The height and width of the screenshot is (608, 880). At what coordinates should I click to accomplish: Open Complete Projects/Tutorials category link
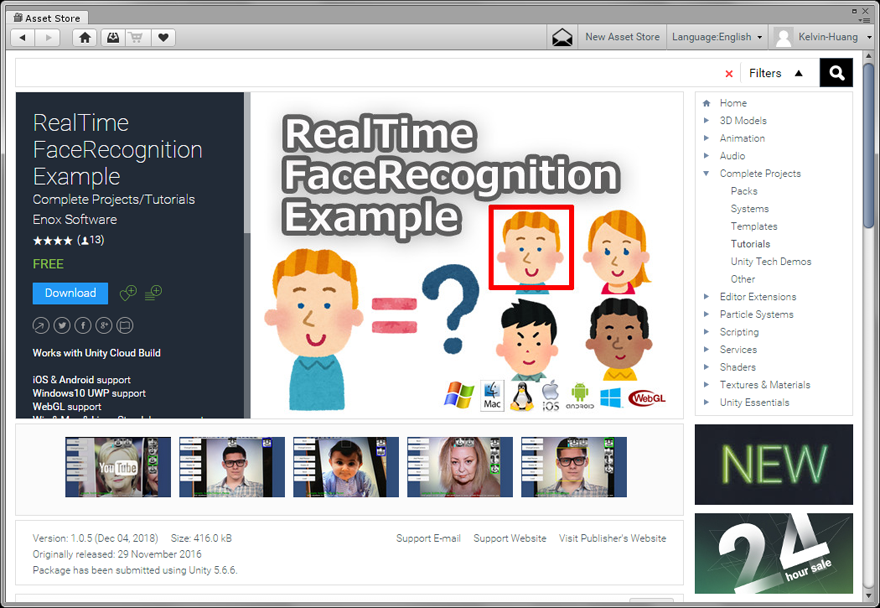coord(113,199)
